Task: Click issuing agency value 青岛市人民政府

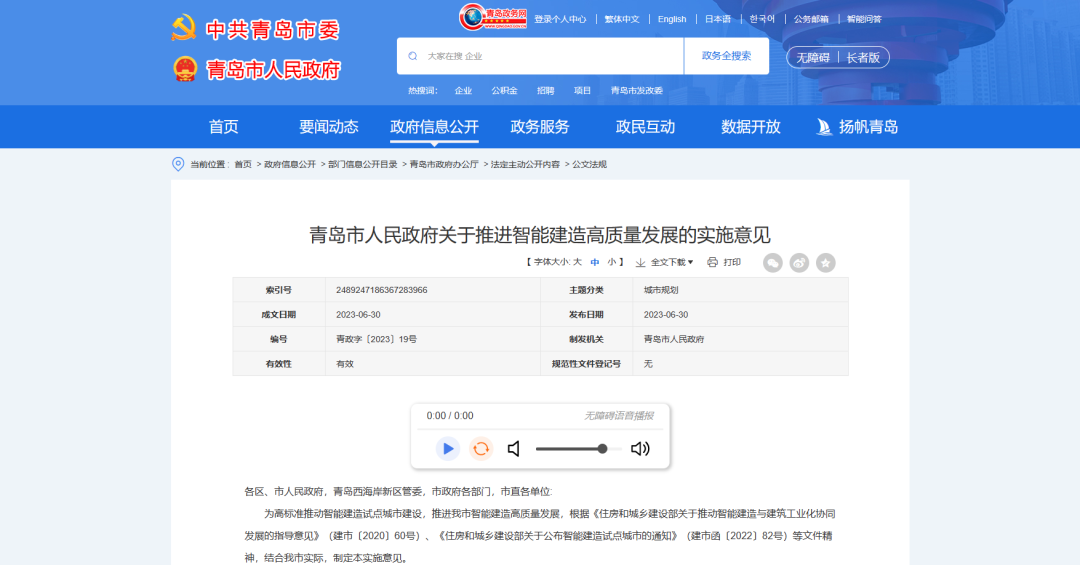Action: pyautogui.click(x=674, y=339)
